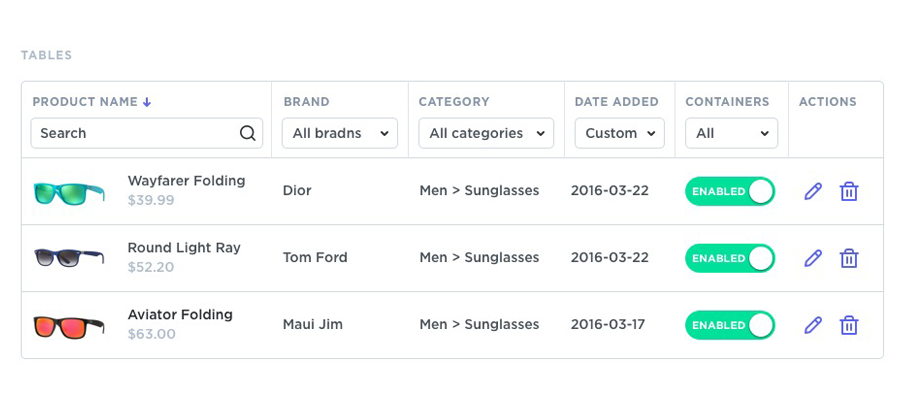This screenshot has height=400, width=900.
Task: Edit the Aviator Folding entry
Action: [x=813, y=325]
